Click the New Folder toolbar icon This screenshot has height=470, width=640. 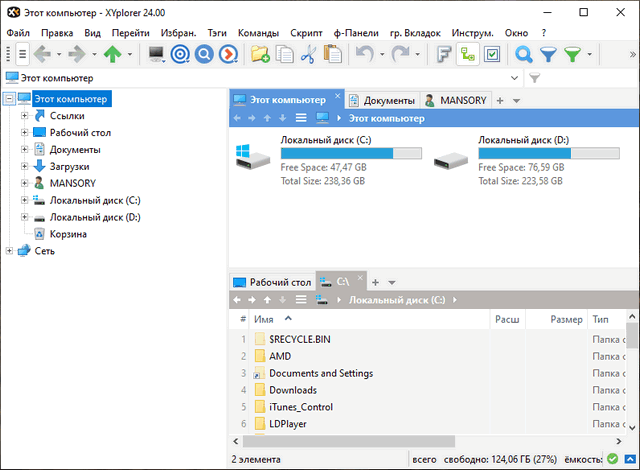260,54
